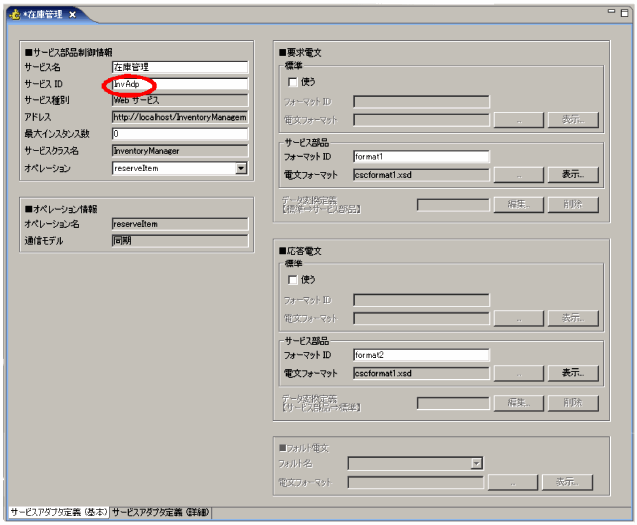
Task: Click the ■オペレーション情報 heading
Action: click(61, 209)
